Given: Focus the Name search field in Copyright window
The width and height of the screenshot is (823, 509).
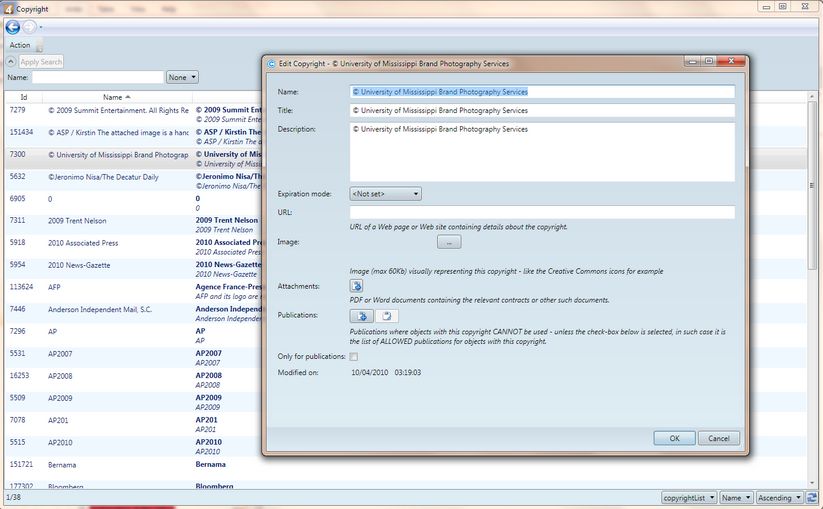Looking at the screenshot, I should [x=98, y=77].
